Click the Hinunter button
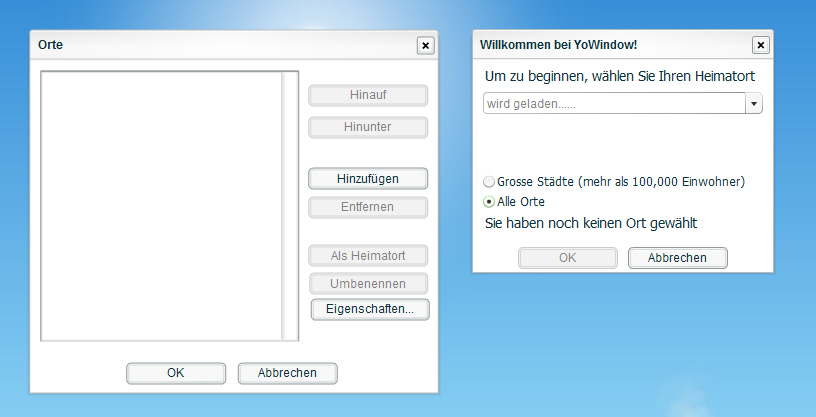This screenshot has height=417, width=816. point(368,128)
